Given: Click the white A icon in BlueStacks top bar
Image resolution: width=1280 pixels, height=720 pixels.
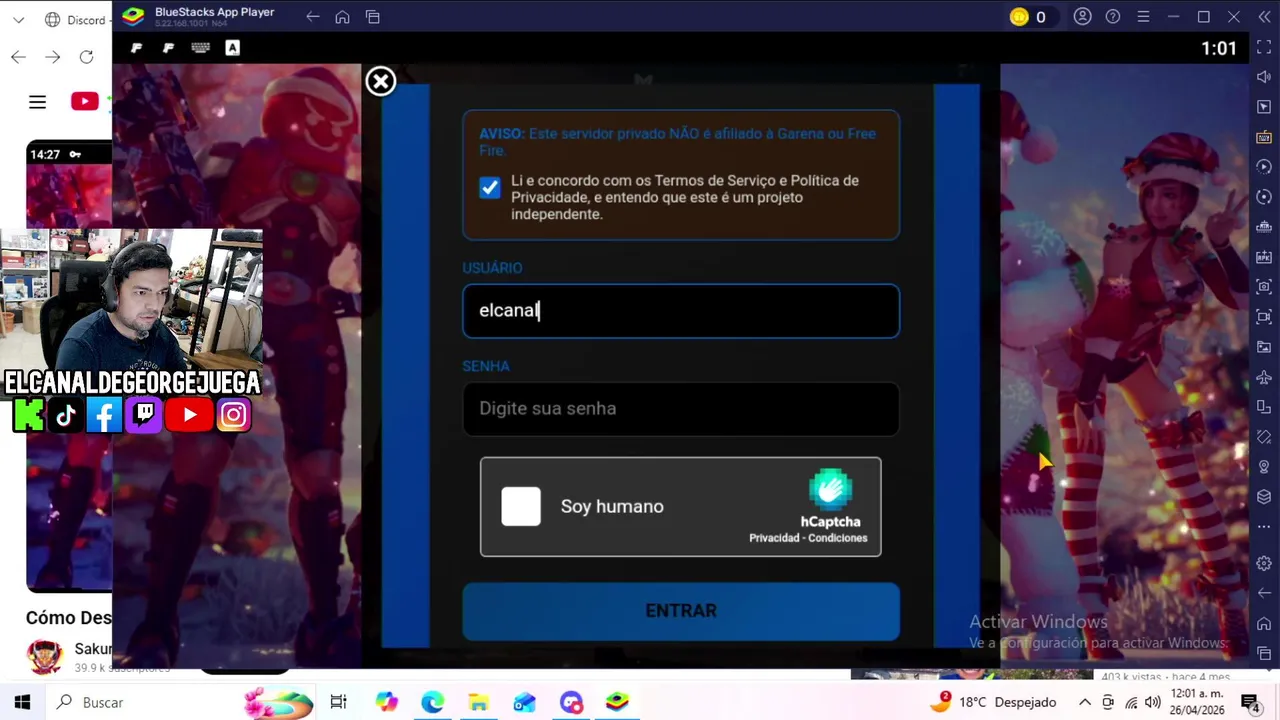Looking at the screenshot, I should coord(232,48).
